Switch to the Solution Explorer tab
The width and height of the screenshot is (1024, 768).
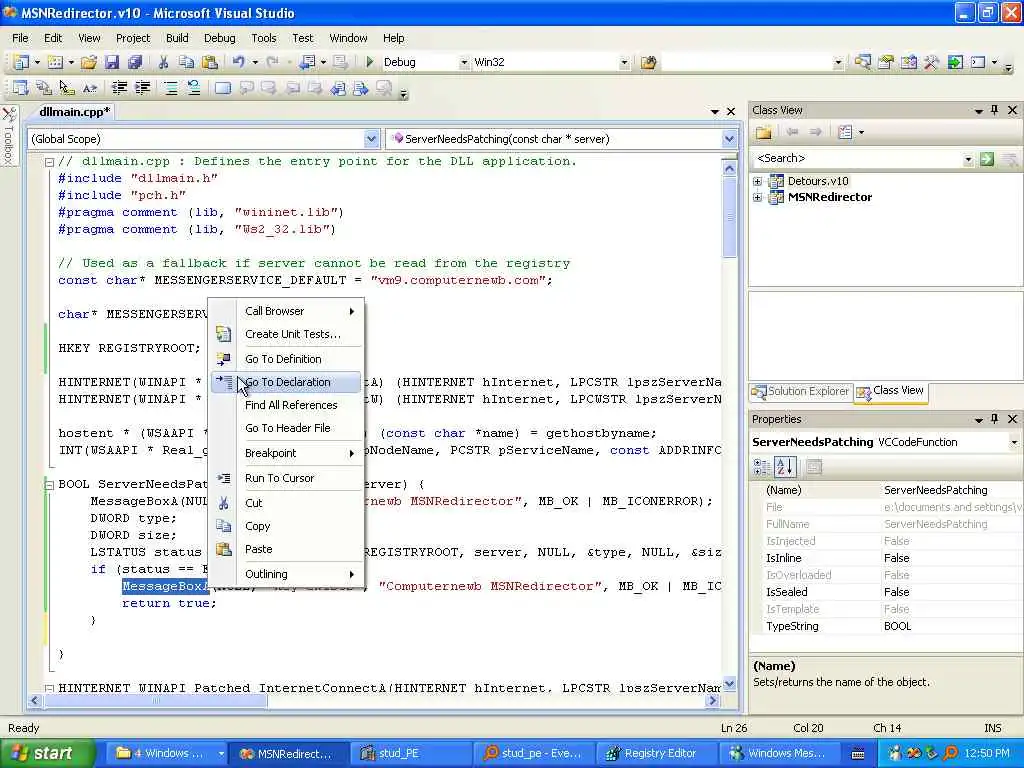(x=801, y=391)
